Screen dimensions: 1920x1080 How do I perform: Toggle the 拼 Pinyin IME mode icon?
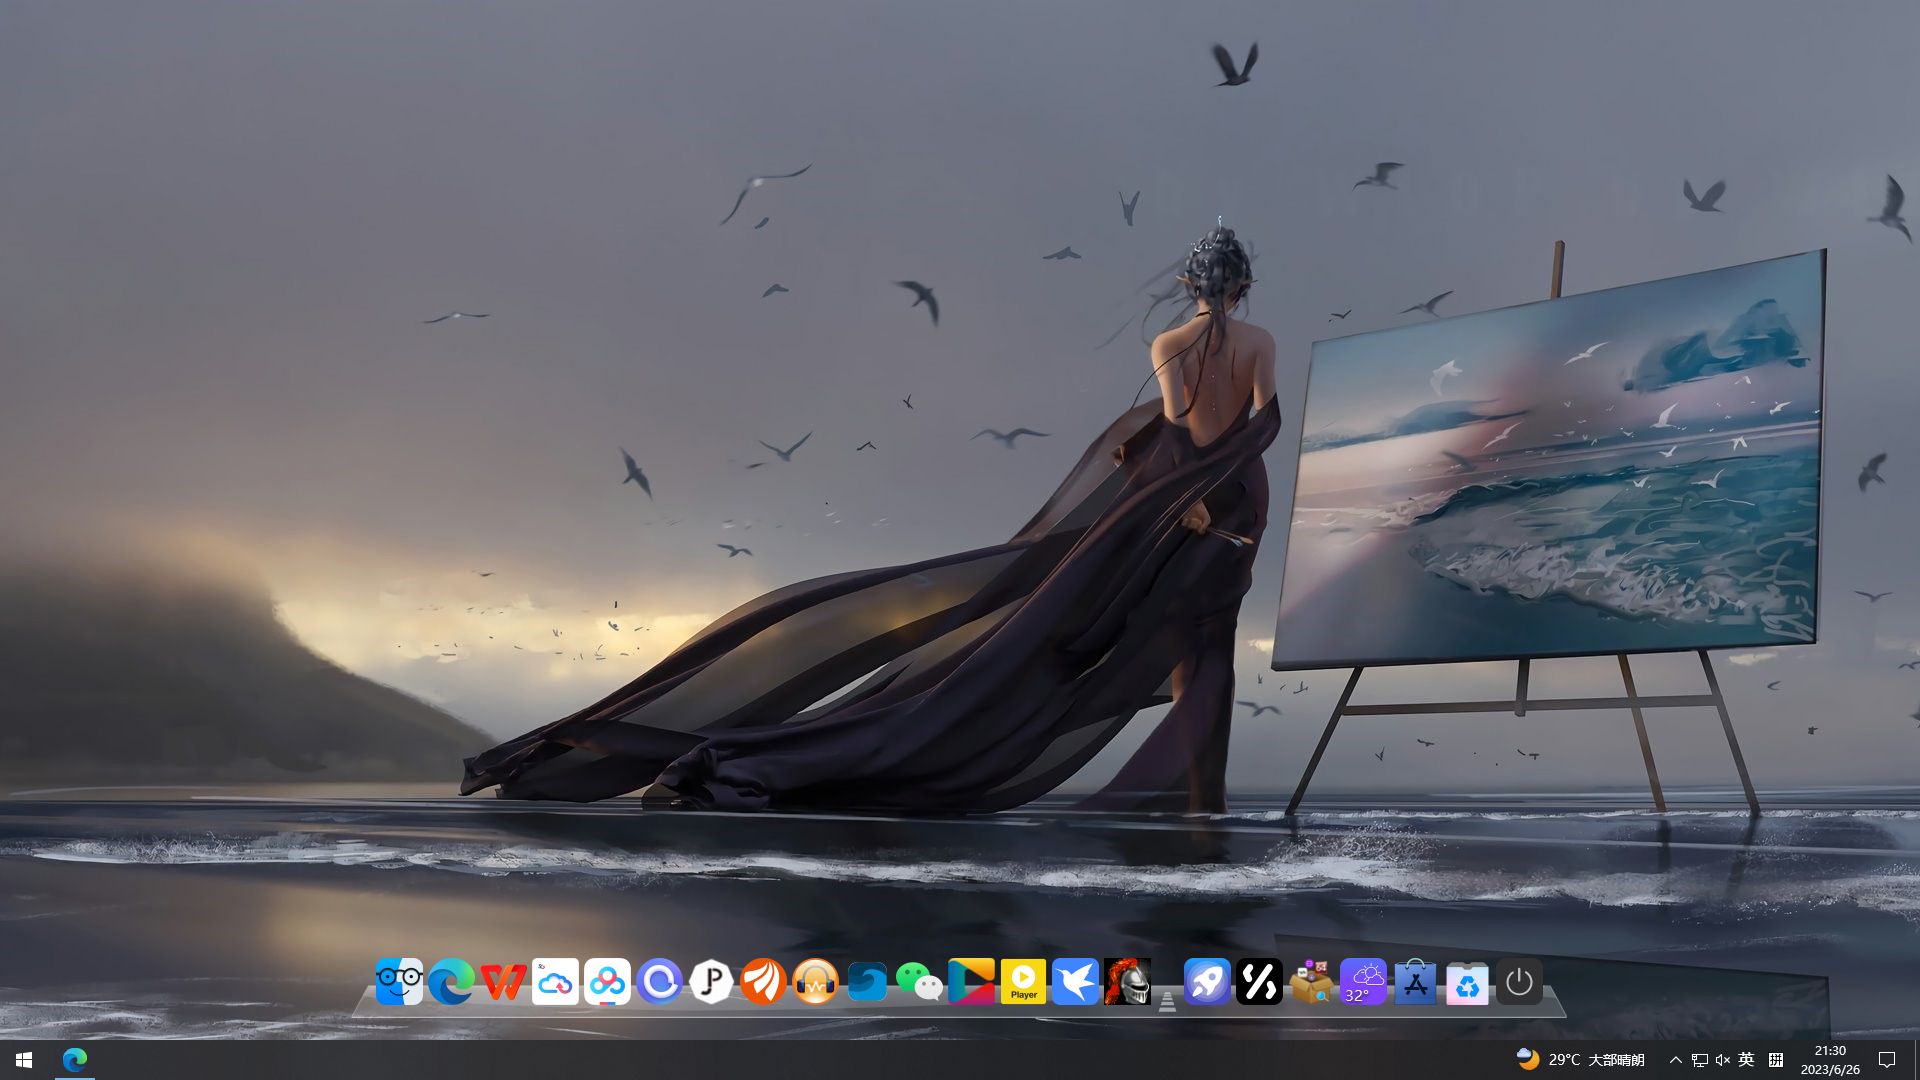coord(1776,1060)
